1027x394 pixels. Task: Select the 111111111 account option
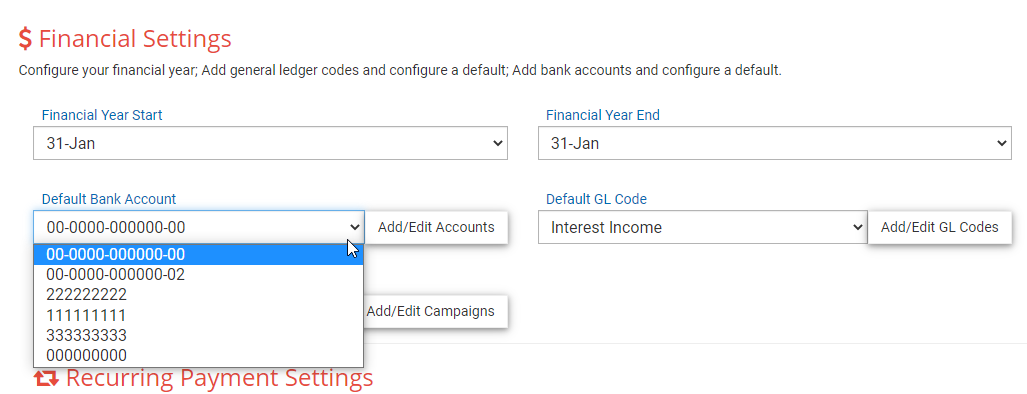(198, 315)
